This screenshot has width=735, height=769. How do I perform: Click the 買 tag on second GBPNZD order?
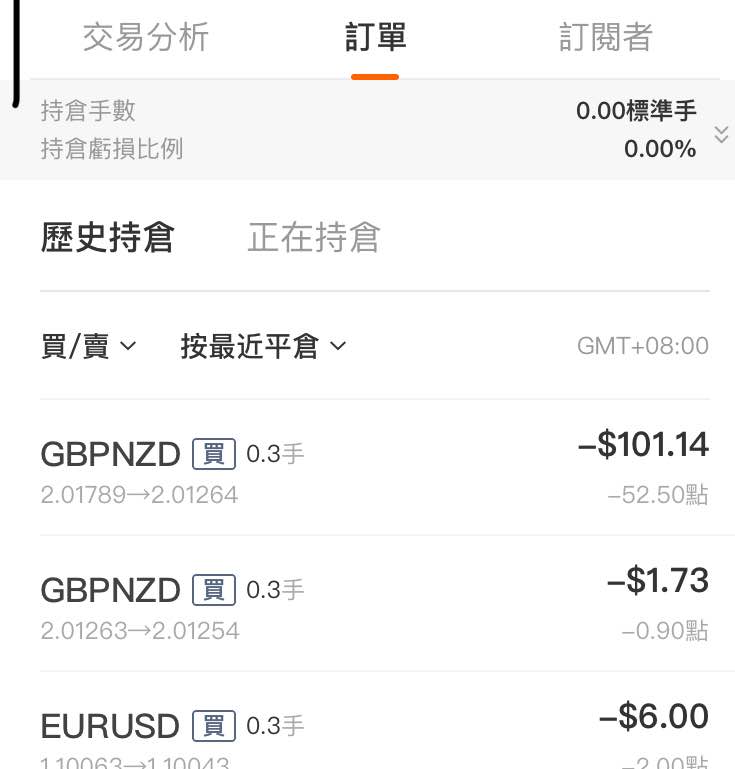click(214, 590)
